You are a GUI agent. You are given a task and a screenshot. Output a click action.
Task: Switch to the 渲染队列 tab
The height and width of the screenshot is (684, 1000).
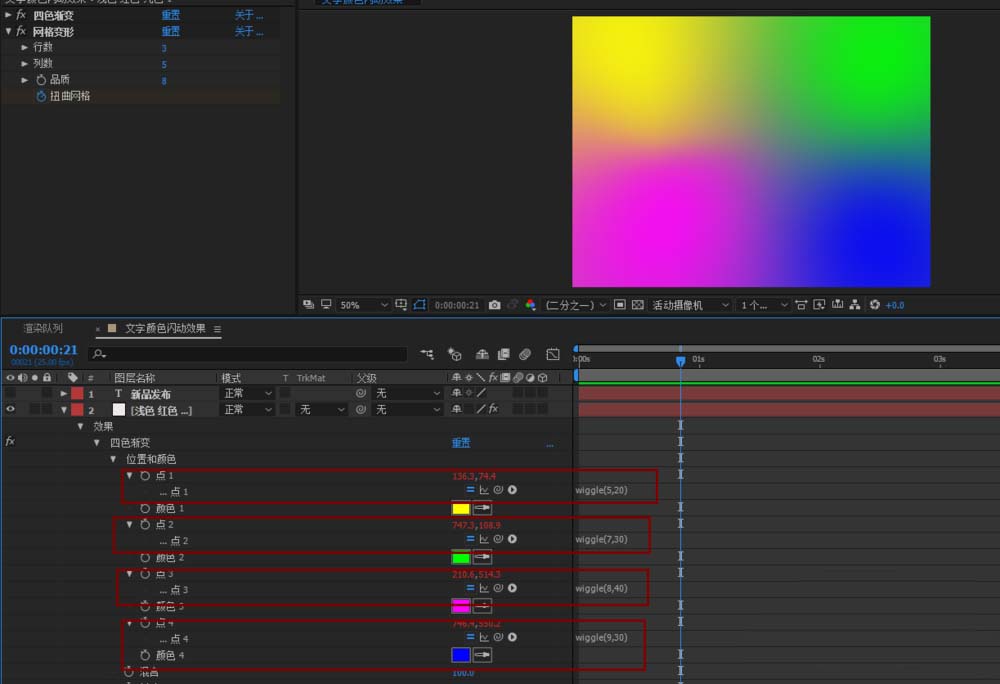point(43,328)
